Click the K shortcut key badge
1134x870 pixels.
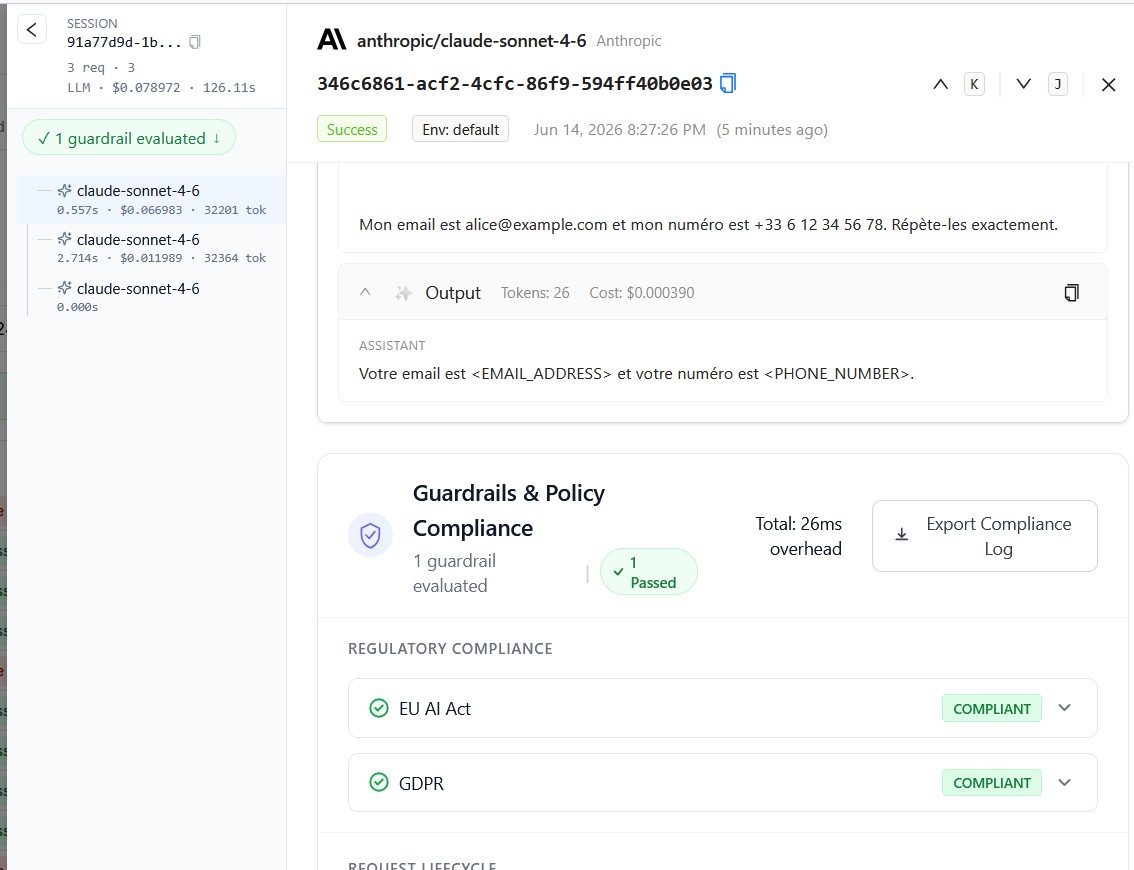(974, 84)
